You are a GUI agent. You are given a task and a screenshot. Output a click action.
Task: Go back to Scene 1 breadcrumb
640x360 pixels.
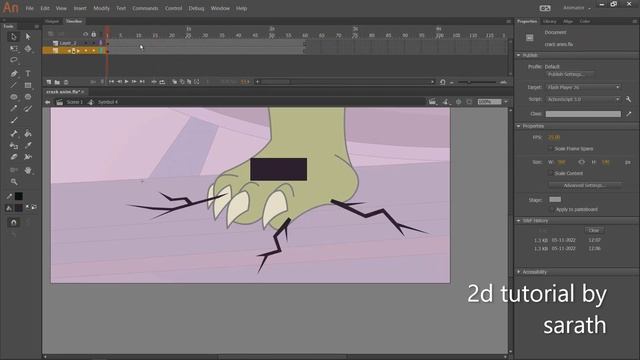75,102
